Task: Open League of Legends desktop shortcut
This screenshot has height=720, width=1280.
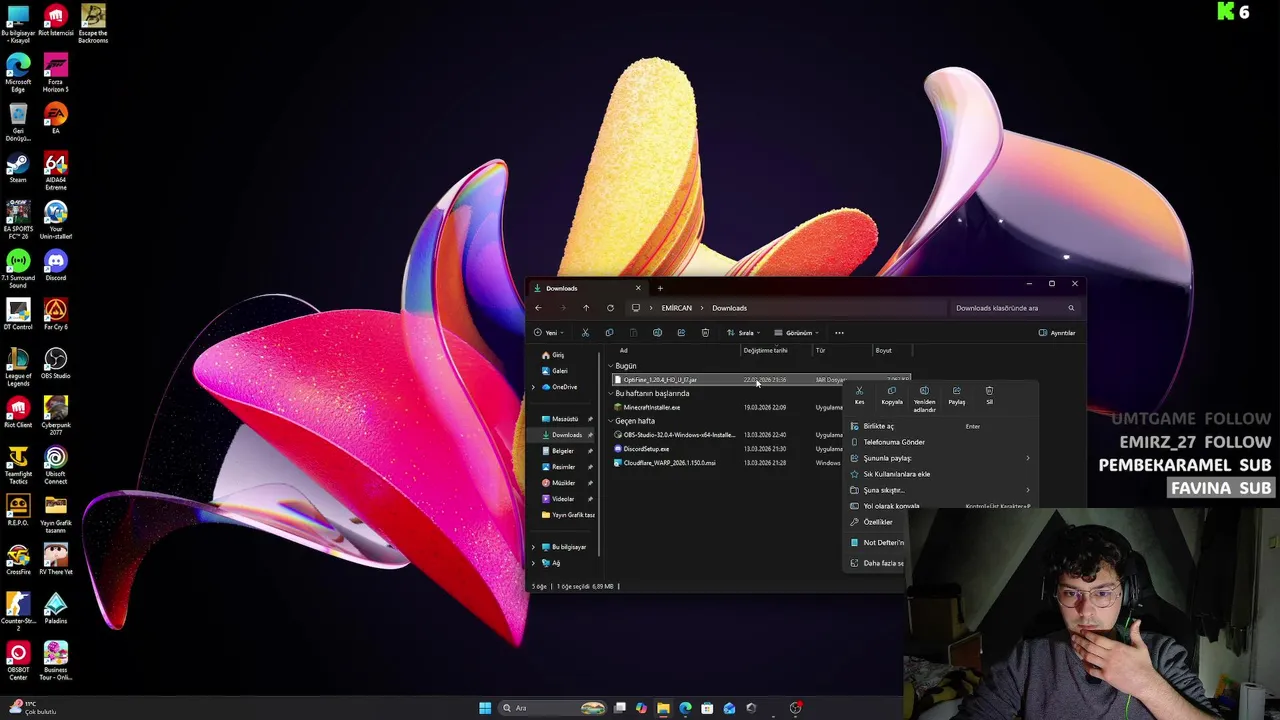Action: click(18, 366)
